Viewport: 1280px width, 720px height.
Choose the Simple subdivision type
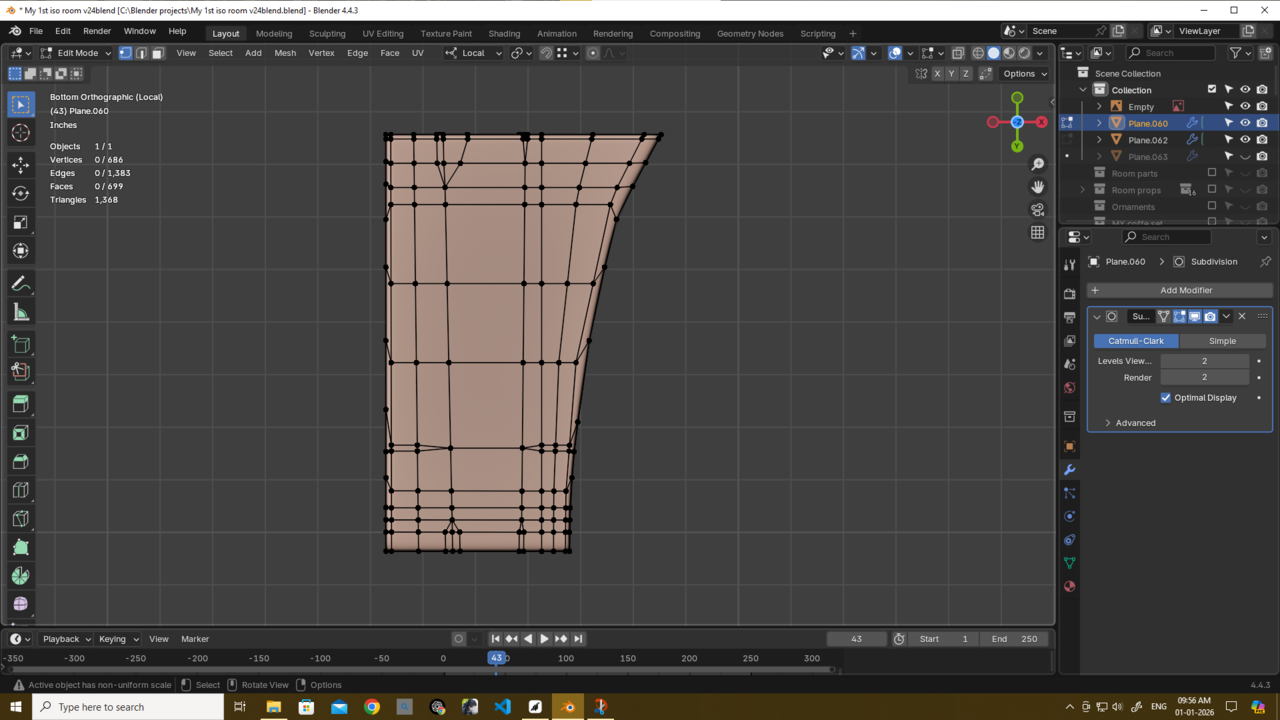pyautogui.click(x=1222, y=341)
